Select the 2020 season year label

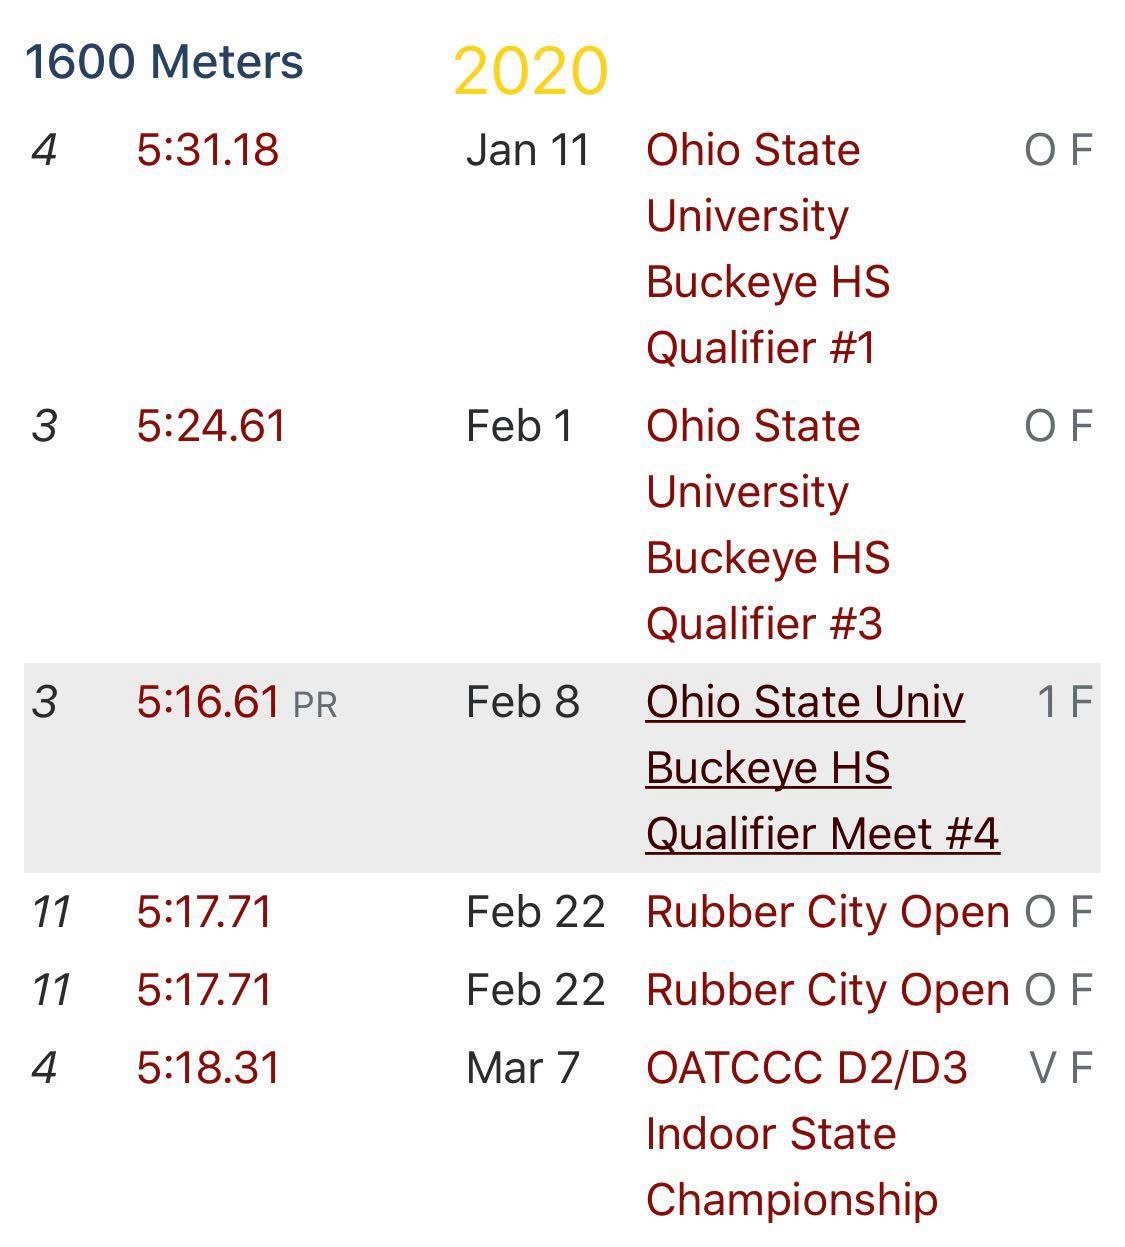click(x=530, y=71)
